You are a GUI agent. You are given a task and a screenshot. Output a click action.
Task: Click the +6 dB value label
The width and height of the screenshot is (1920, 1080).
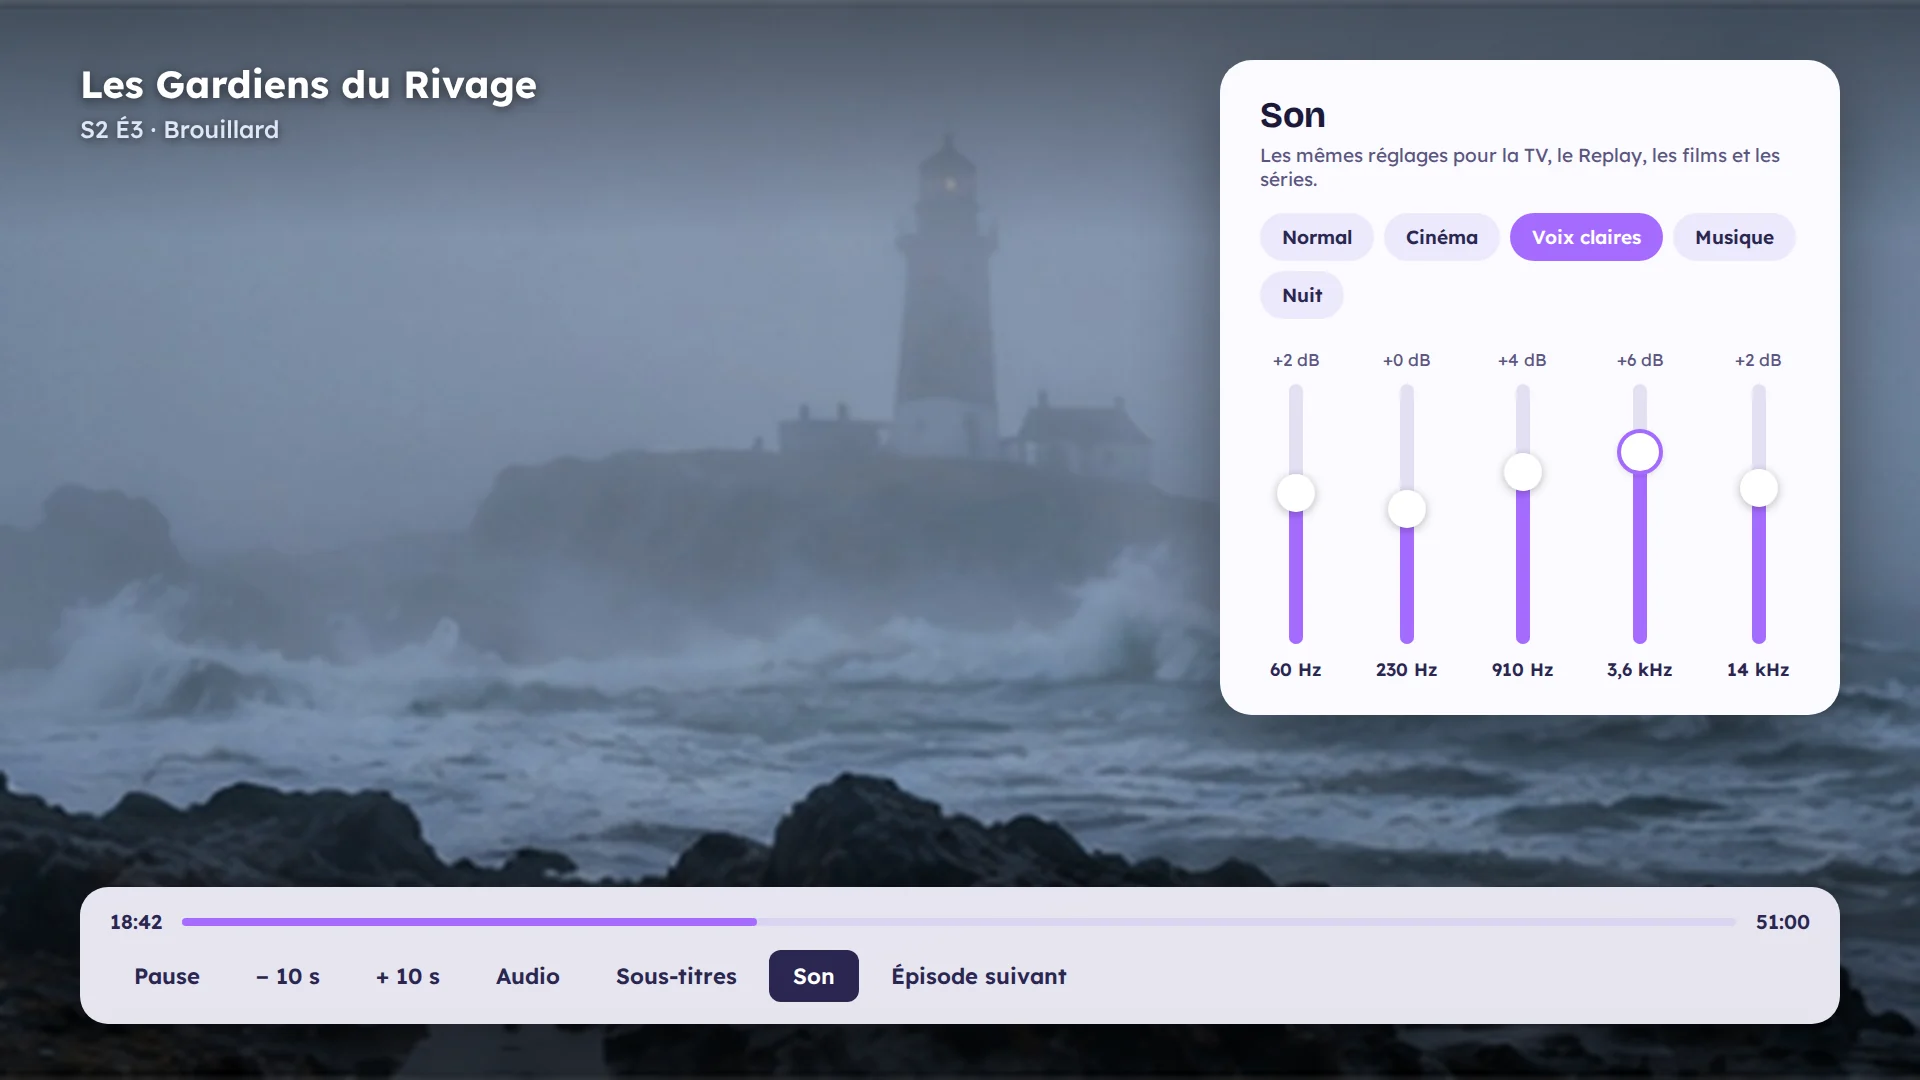1640,360
